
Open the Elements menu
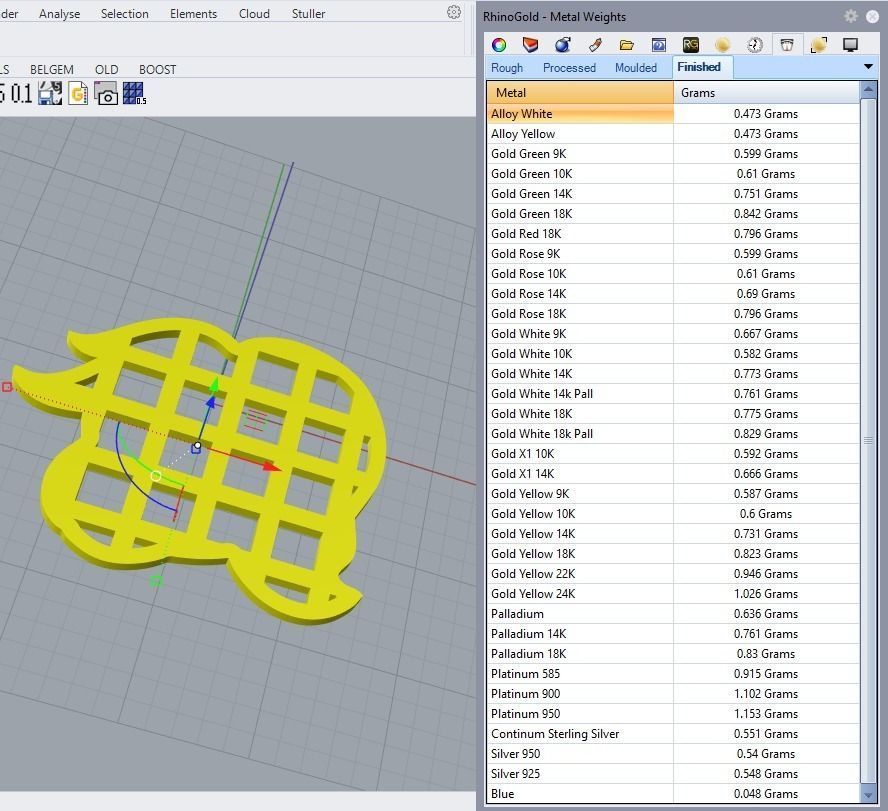tap(193, 14)
